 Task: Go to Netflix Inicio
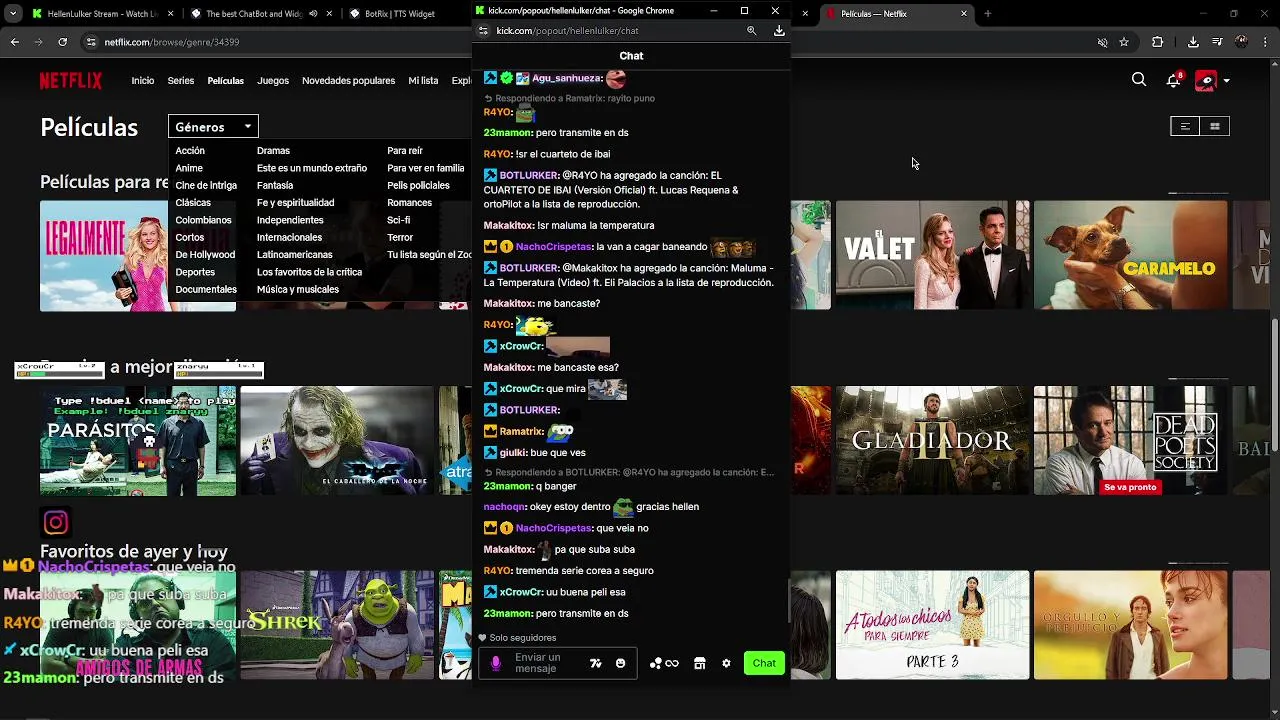pos(143,81)
